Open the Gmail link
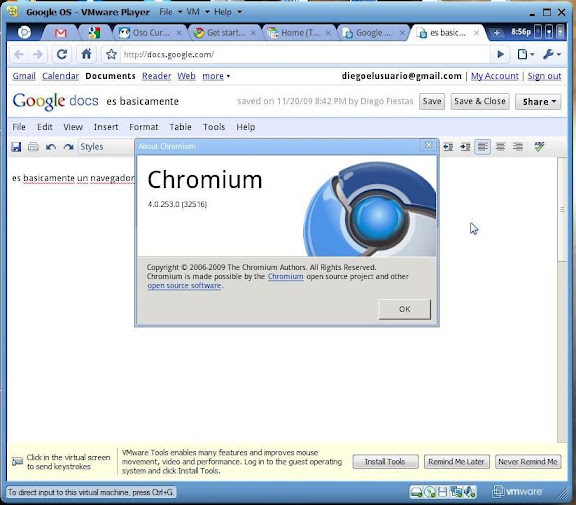 [x=24, y=76]
